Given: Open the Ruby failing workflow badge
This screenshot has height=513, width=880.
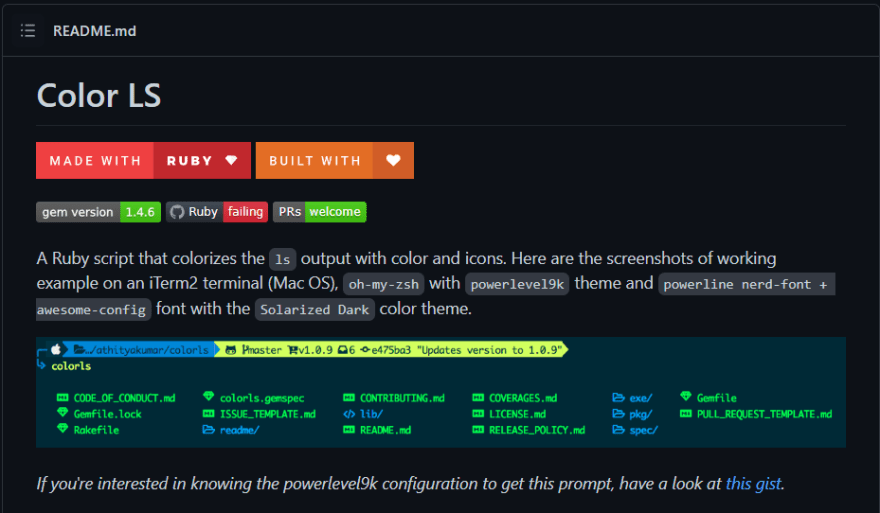Looking at the screenshot, I should pyautogui.click(x=217, y=212).
